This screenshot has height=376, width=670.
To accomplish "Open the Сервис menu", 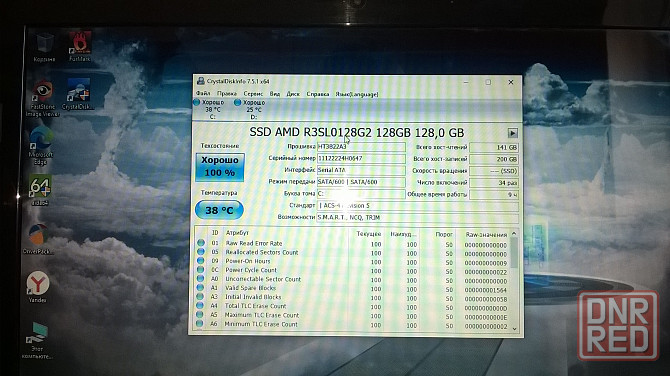I will point(253,94).
